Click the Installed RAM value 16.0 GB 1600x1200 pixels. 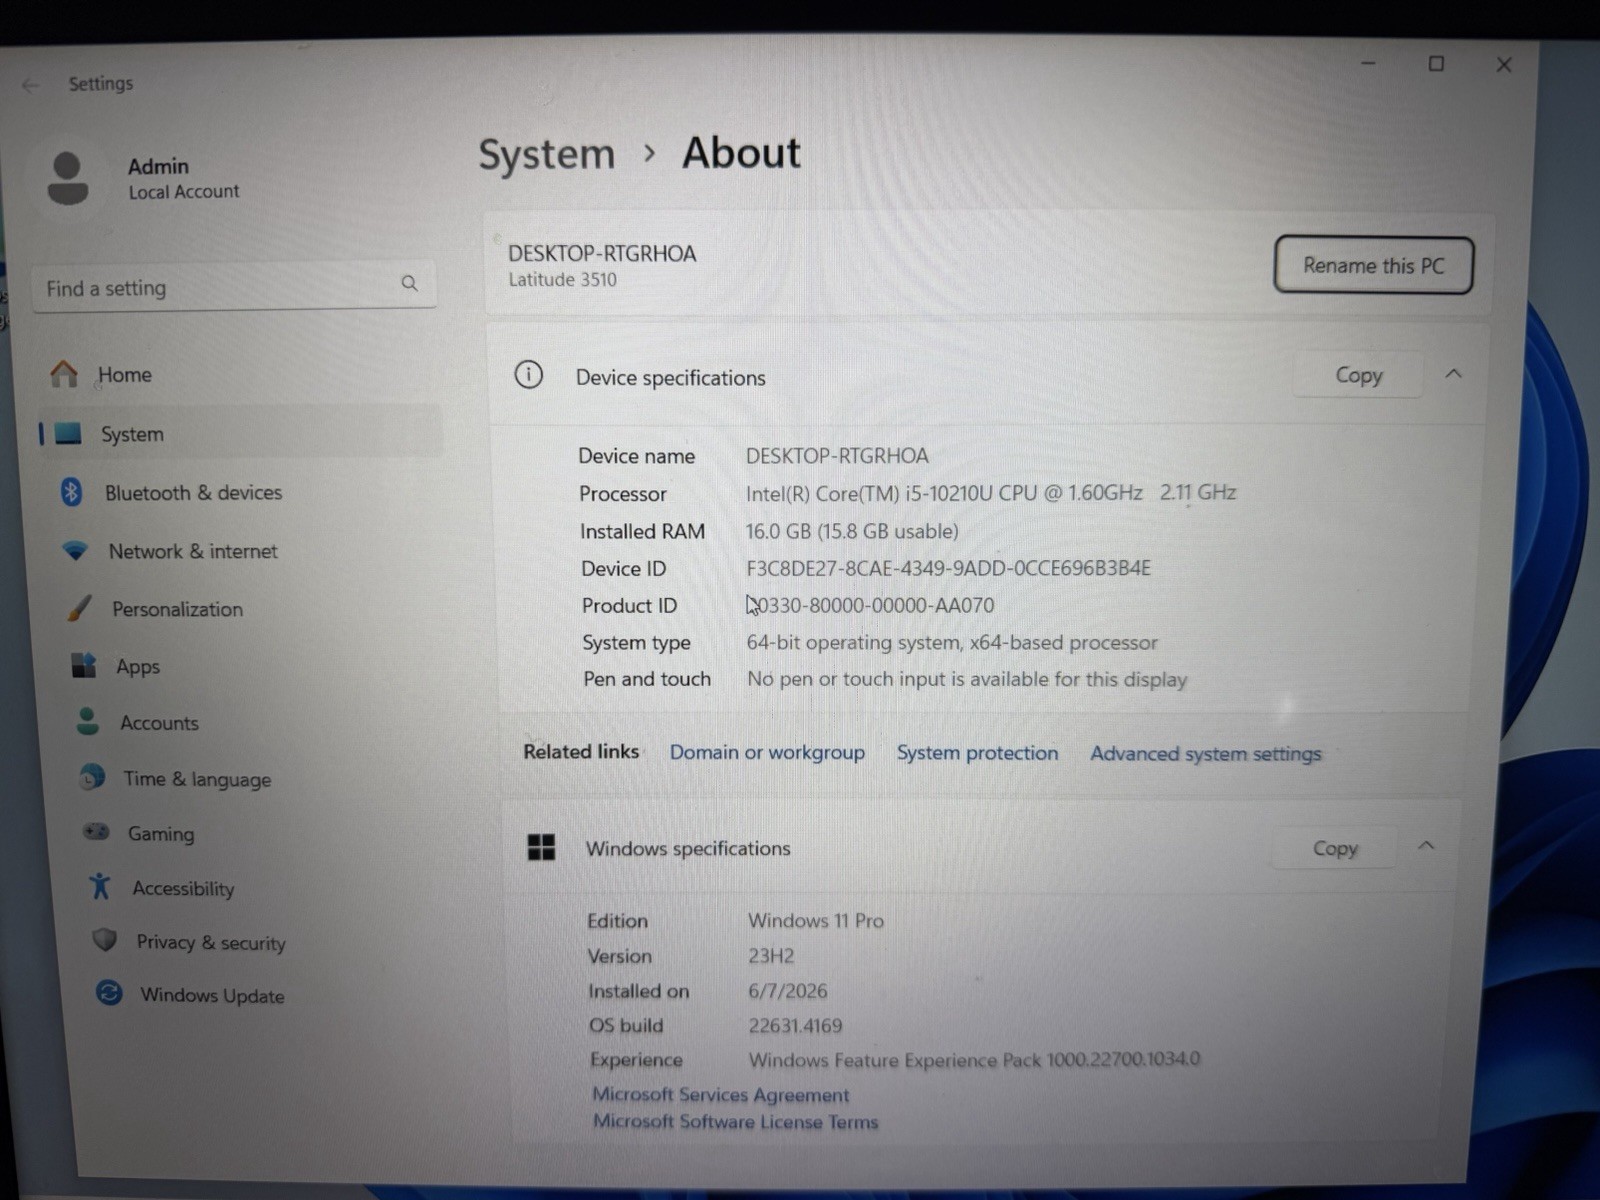[852, 531]
